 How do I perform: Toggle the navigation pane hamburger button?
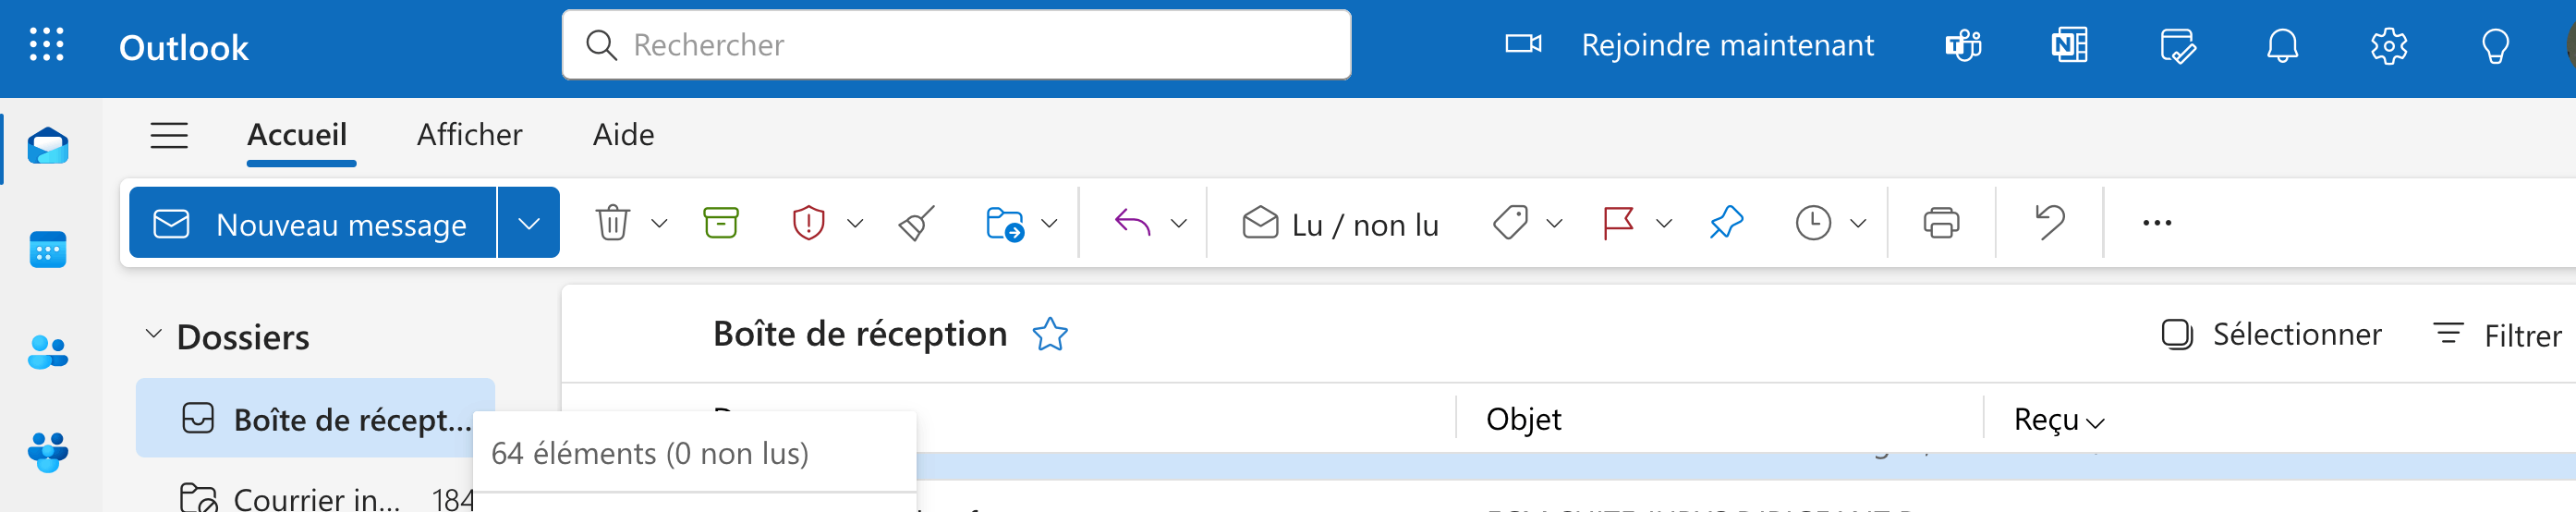point(169,135)
